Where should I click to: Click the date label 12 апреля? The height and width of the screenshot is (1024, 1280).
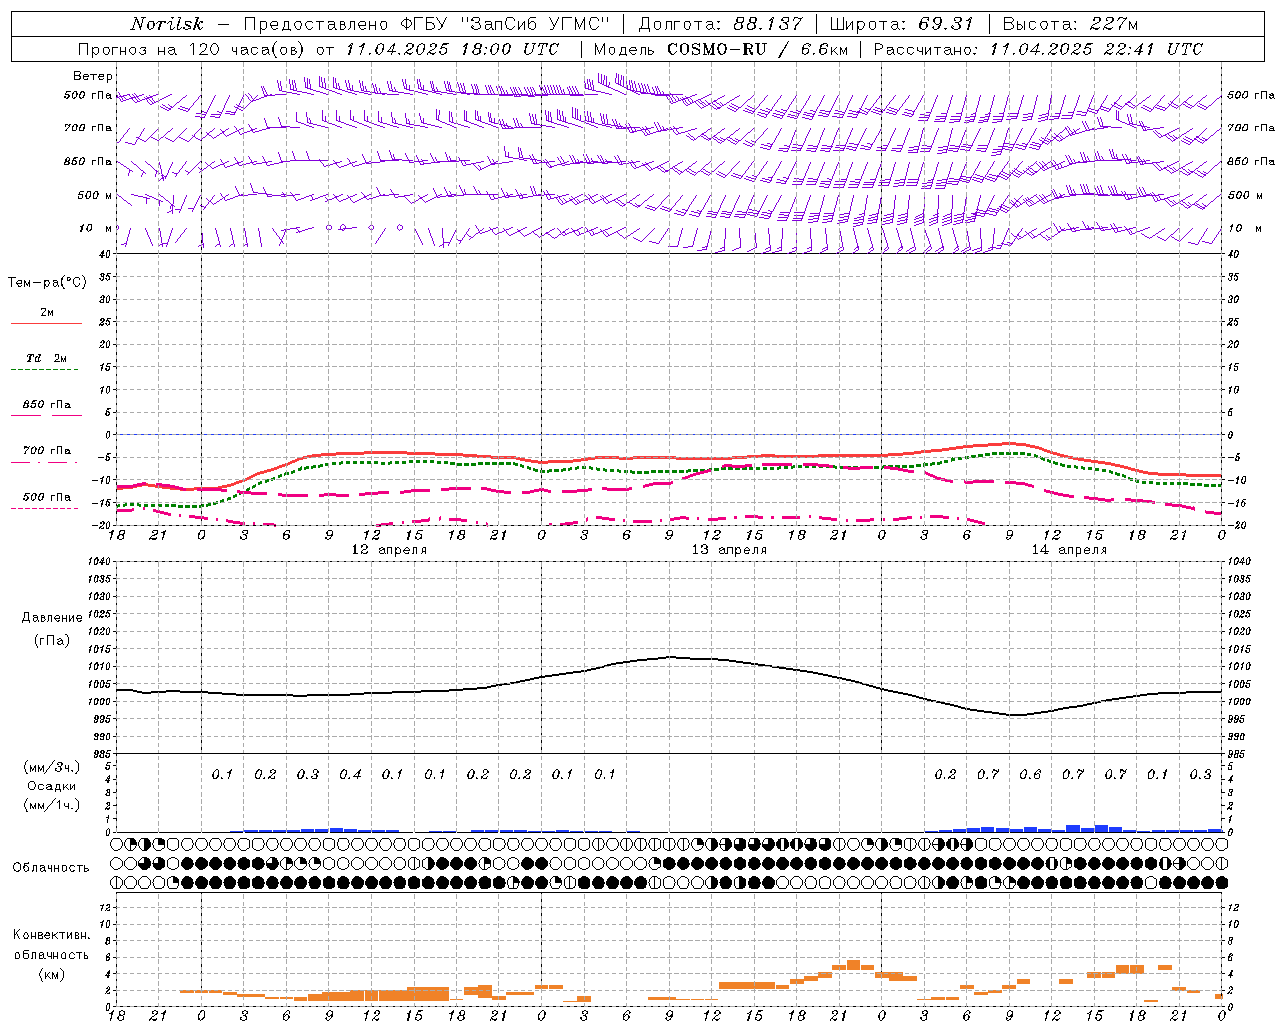pyautogui.click(x=389, y=550)
